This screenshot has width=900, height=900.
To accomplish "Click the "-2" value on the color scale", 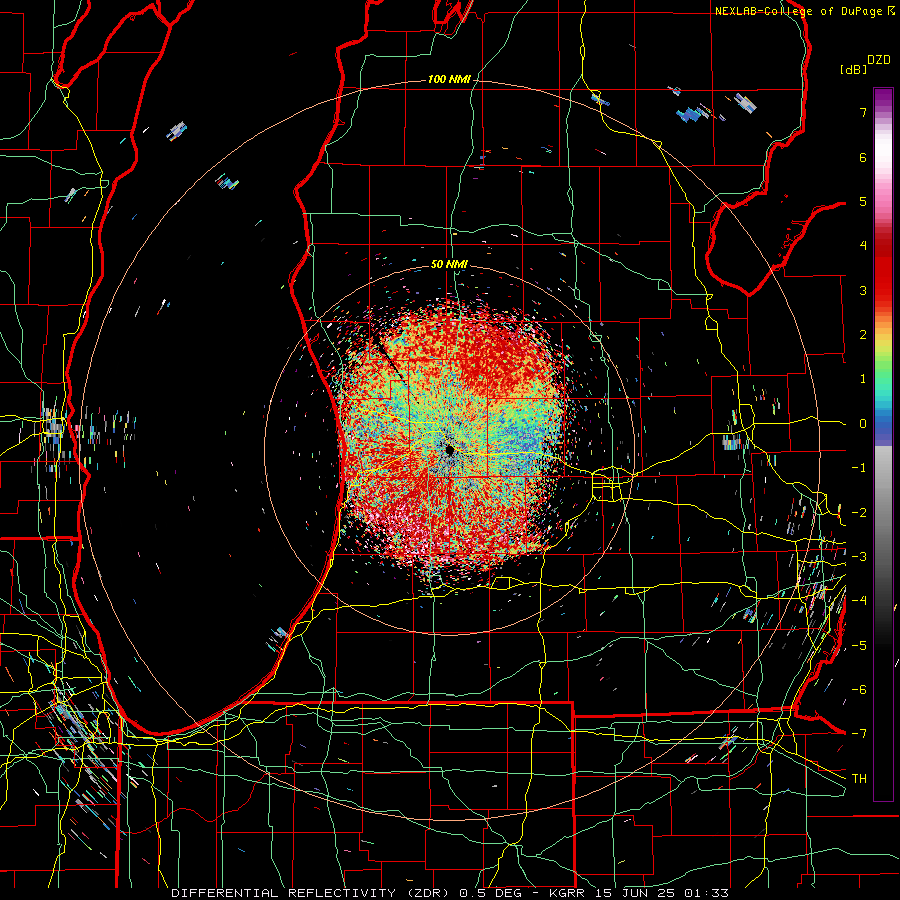I will click(x=859, y=512).
